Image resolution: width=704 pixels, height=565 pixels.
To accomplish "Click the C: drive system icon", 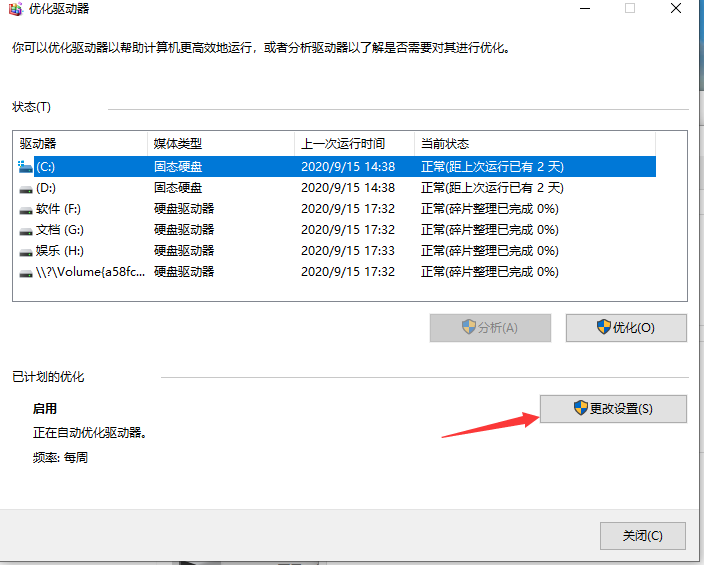I will click(x=26, y=167).
